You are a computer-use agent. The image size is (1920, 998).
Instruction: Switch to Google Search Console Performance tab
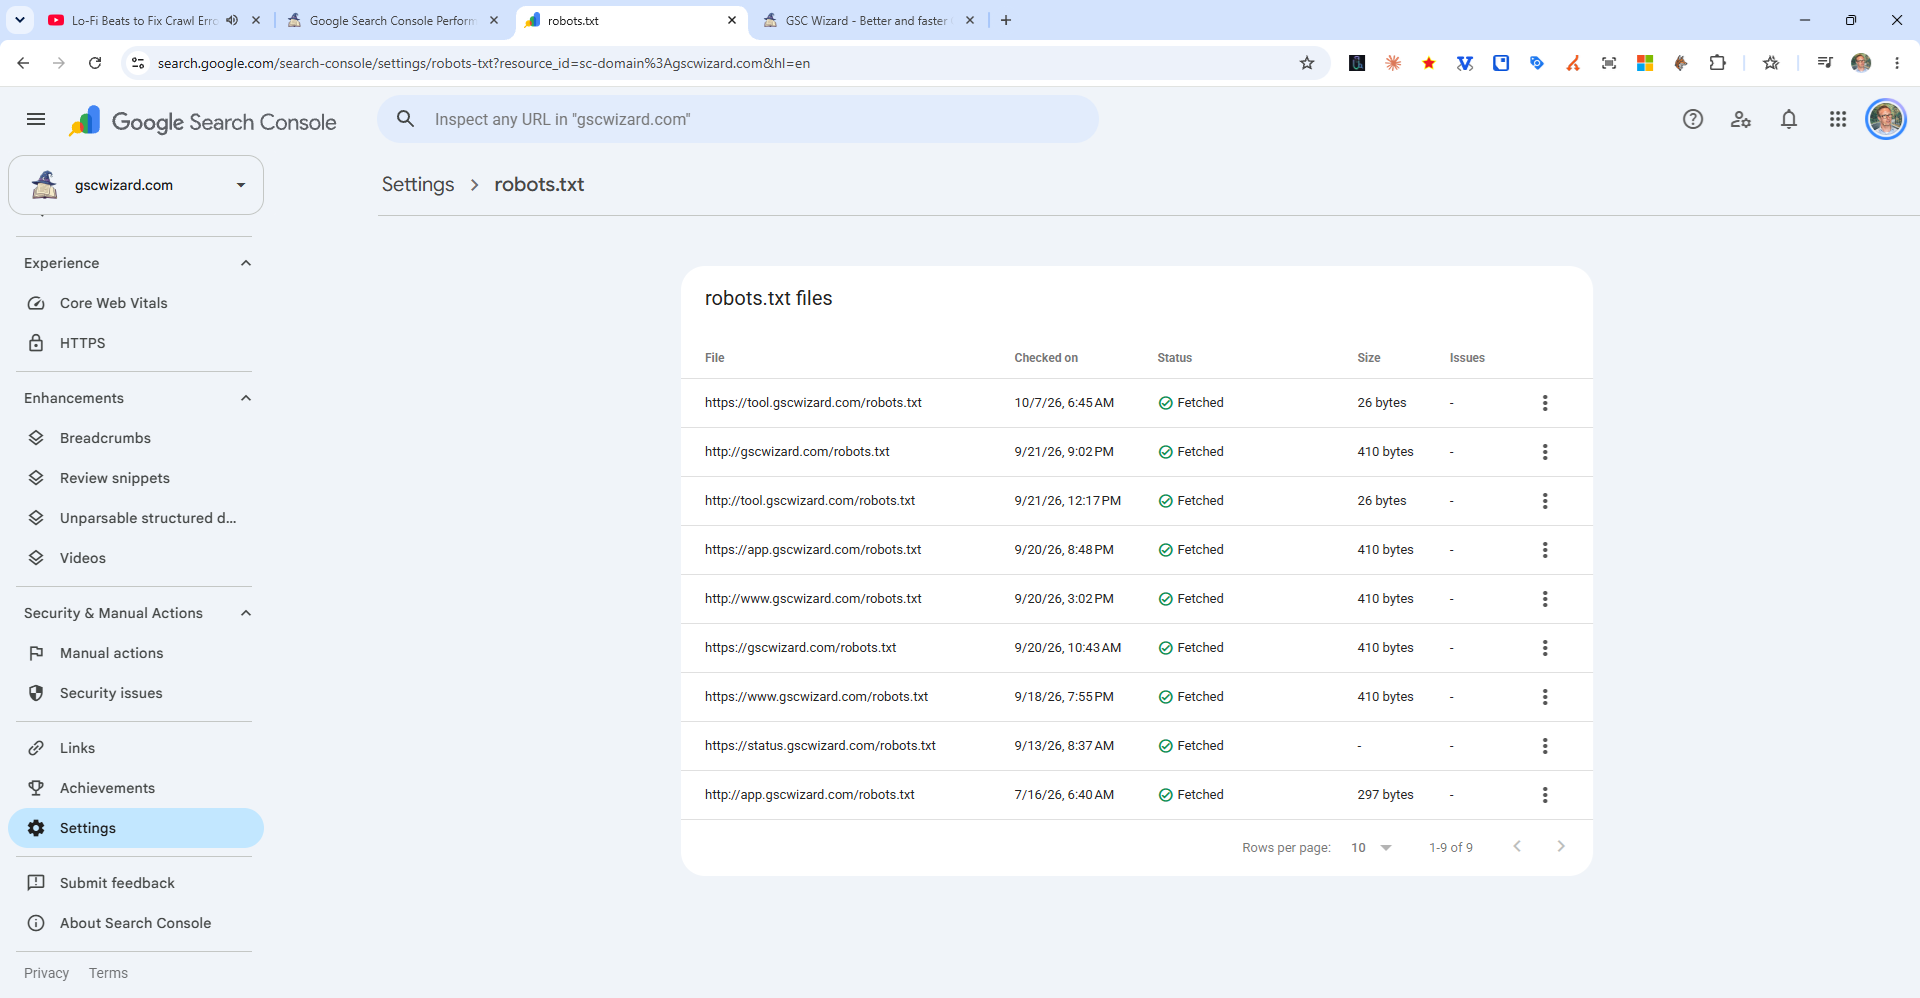coord(392,20)
